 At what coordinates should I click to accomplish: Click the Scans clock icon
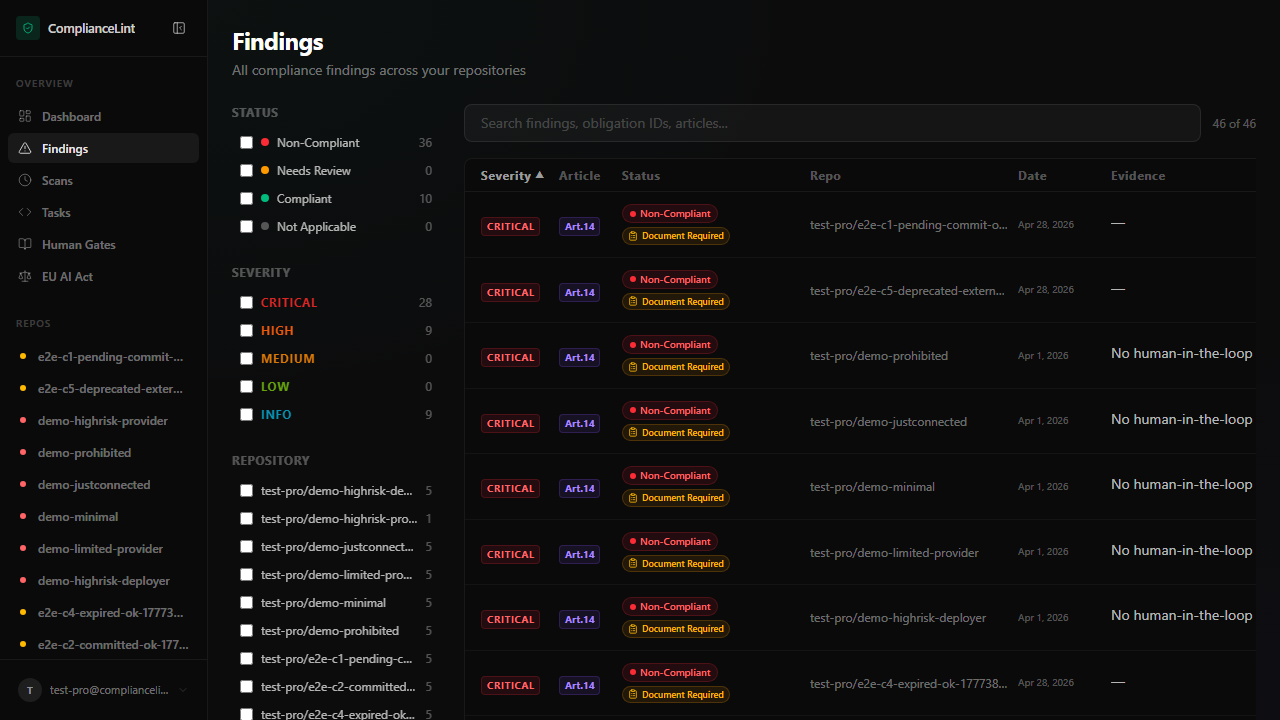click(x=25, y=181)
